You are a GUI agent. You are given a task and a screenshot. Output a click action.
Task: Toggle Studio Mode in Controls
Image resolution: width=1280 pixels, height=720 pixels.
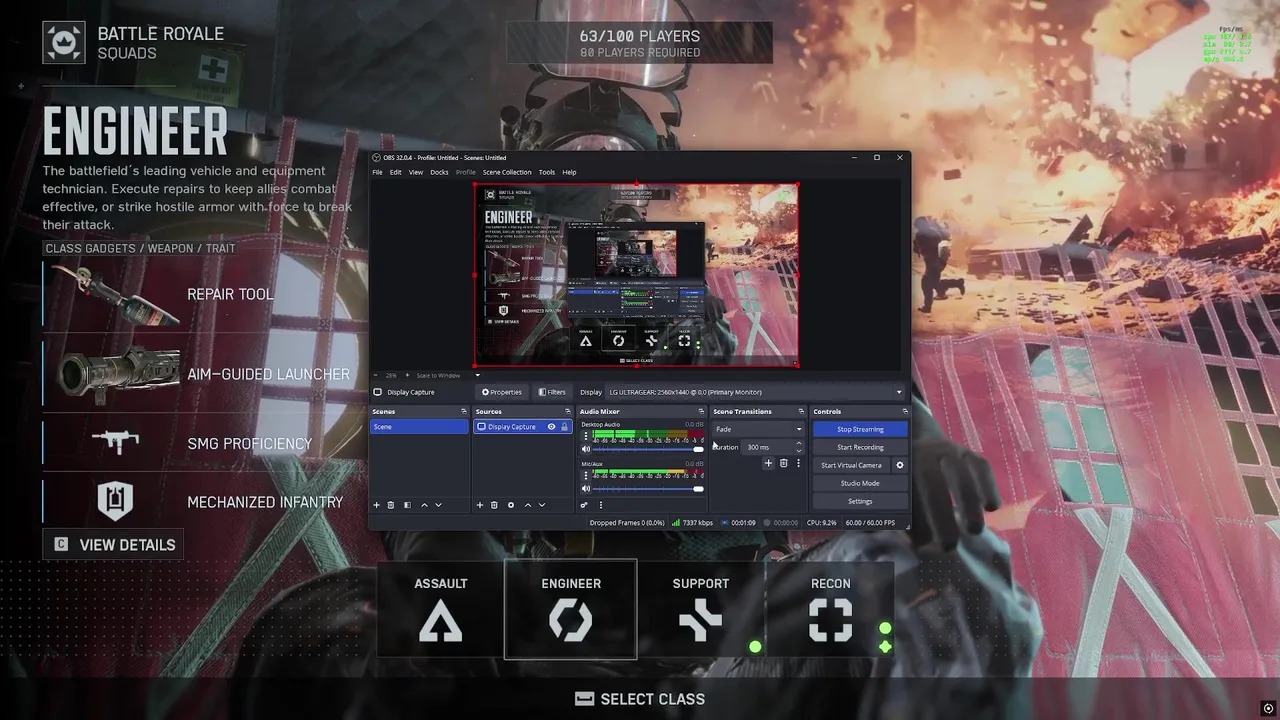(860, 483)
